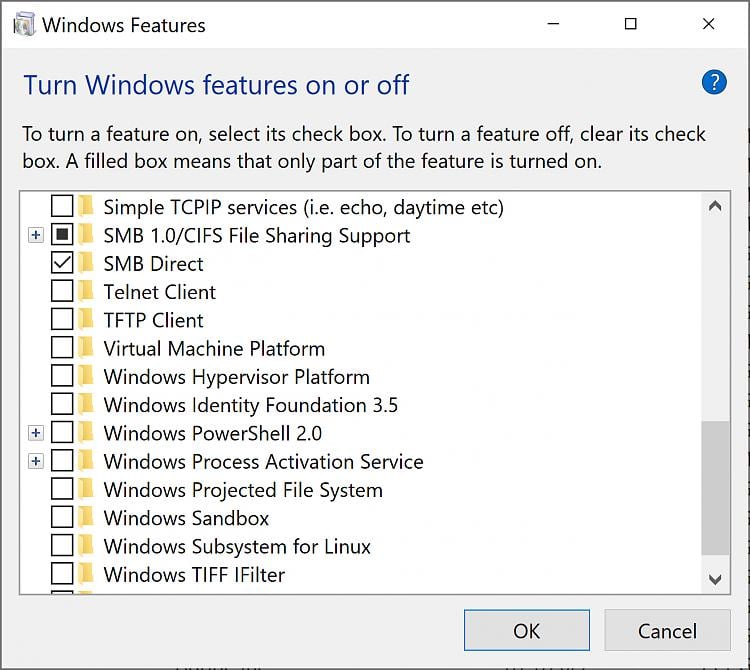Uncheck the SMB Direct checkbox

tap(62, 264)
